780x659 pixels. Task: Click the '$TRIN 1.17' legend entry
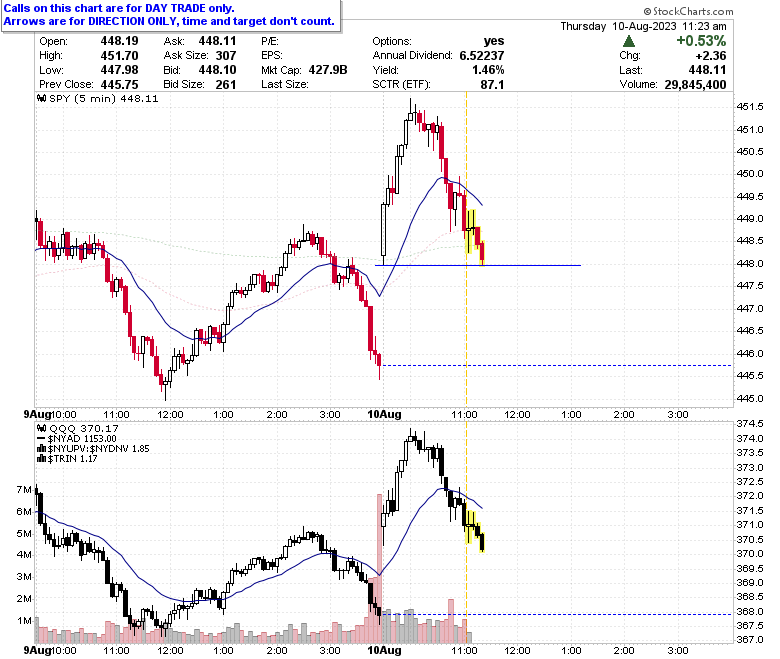click(x=72, y=459)
